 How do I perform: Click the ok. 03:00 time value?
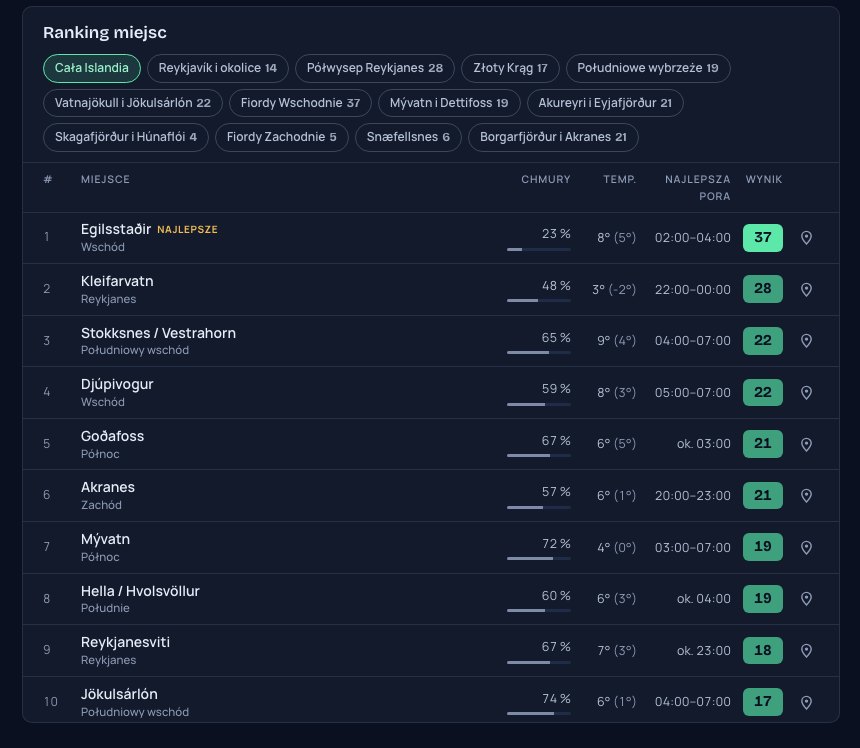(x=704, y=444)
